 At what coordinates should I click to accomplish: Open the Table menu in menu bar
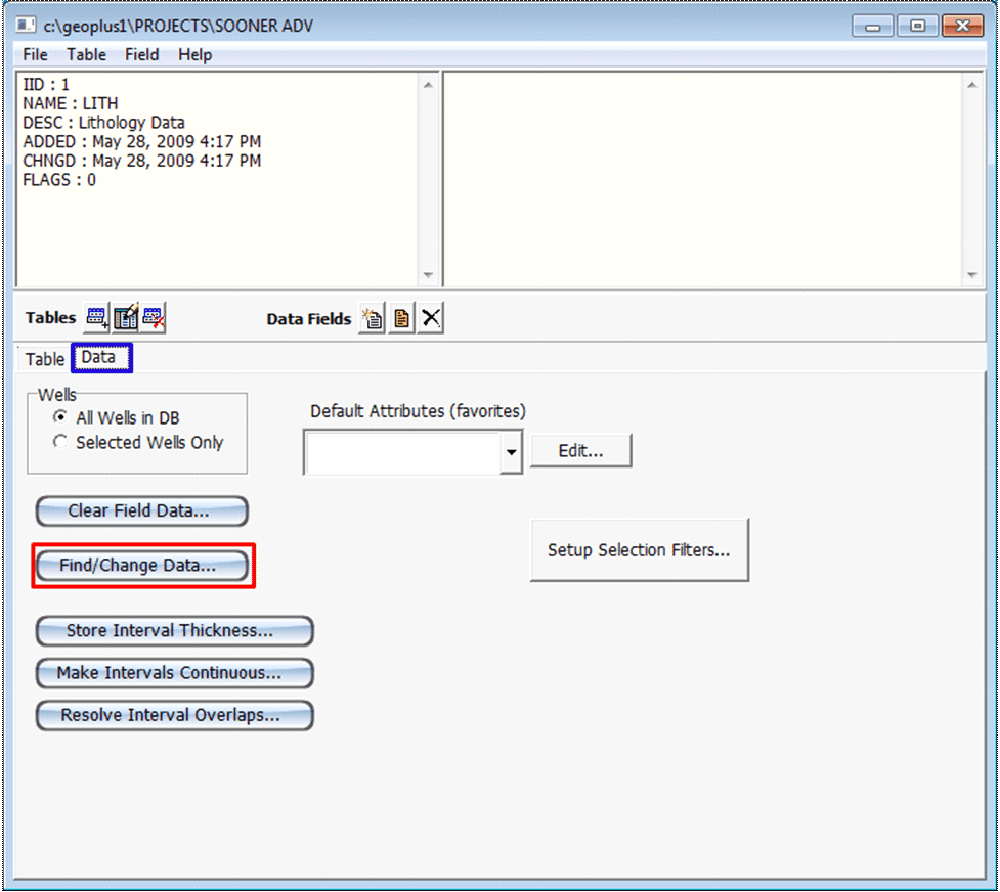tap(86, 54)
